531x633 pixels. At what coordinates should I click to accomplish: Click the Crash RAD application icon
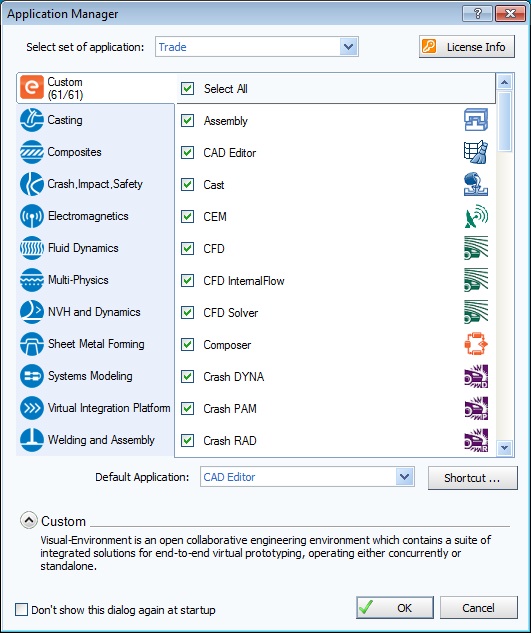(x=476, y=440)
